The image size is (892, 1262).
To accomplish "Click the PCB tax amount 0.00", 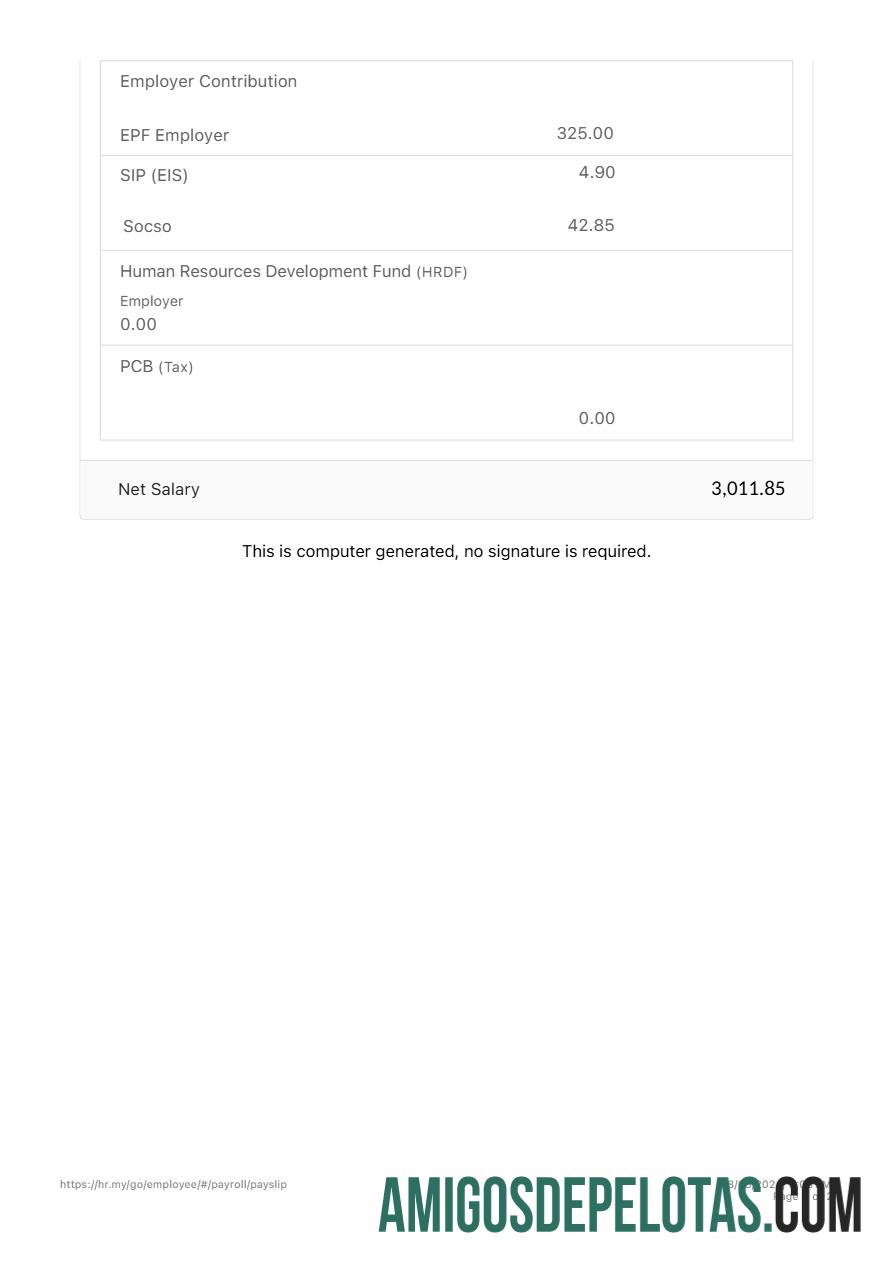I will coord(596,419).
